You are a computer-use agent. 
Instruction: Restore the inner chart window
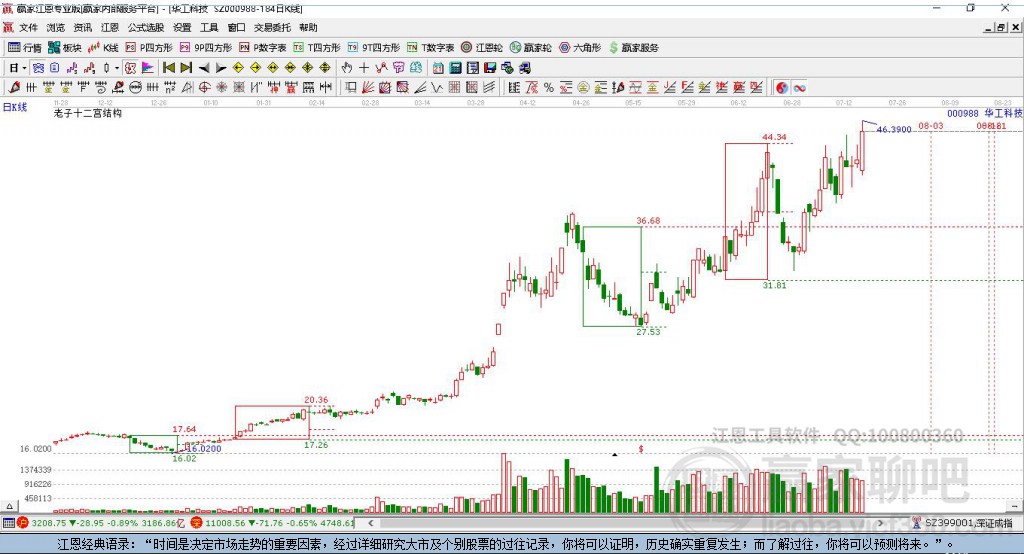[x=1001, y=27]
